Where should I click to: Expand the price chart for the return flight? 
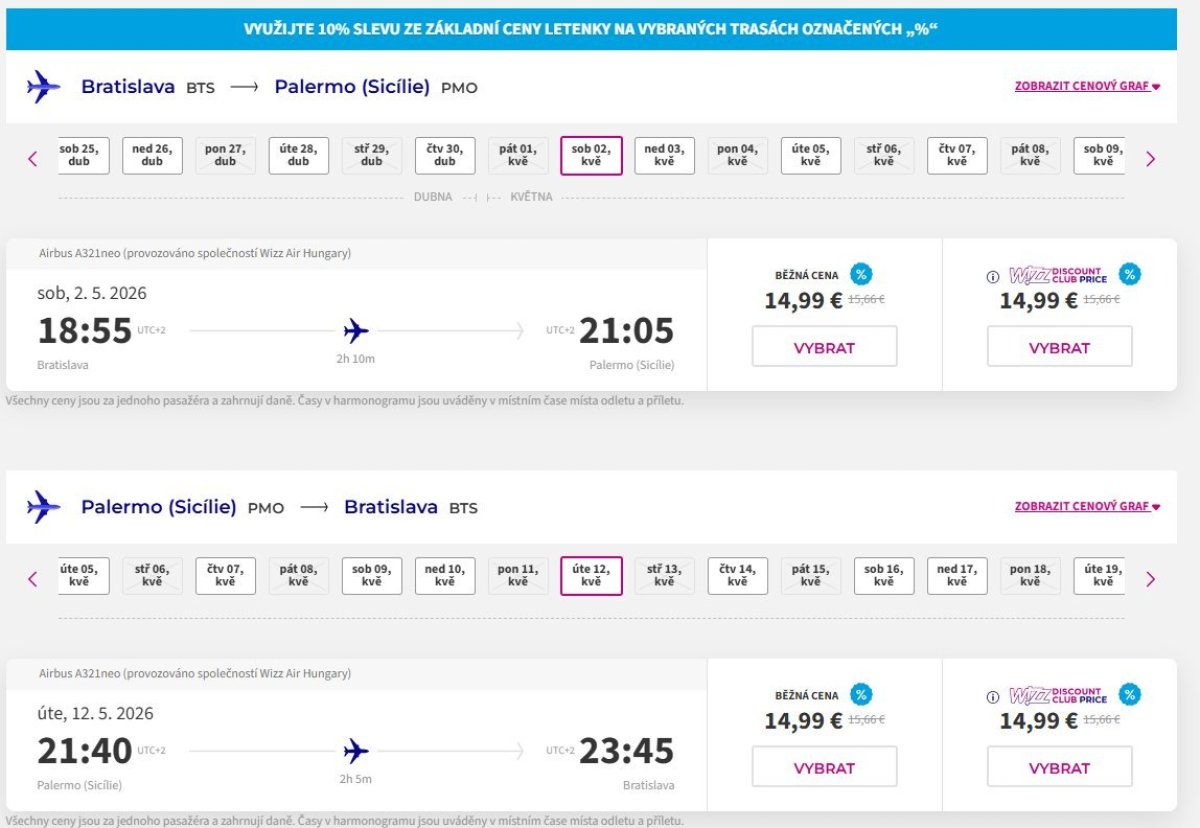[x=1087, y=507]
